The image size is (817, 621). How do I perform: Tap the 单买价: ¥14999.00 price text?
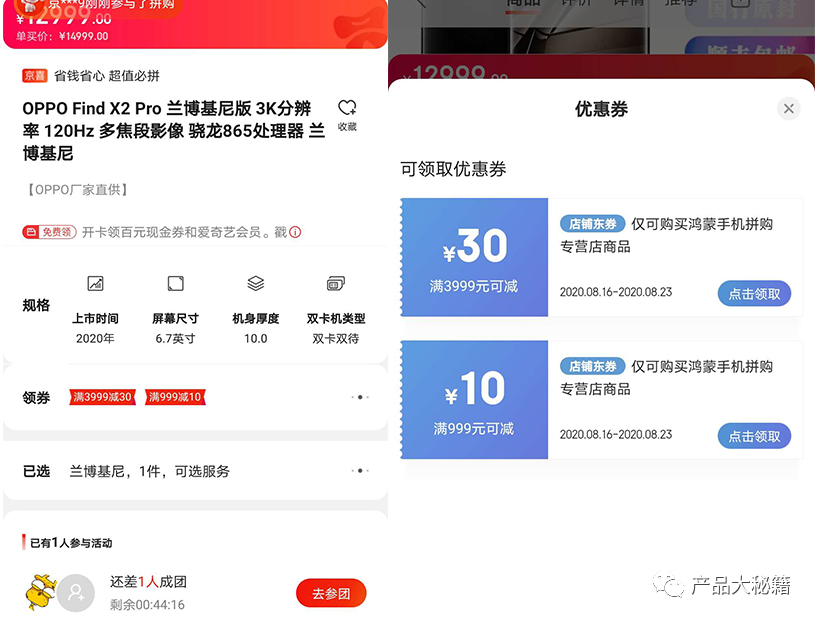(62, 36)
